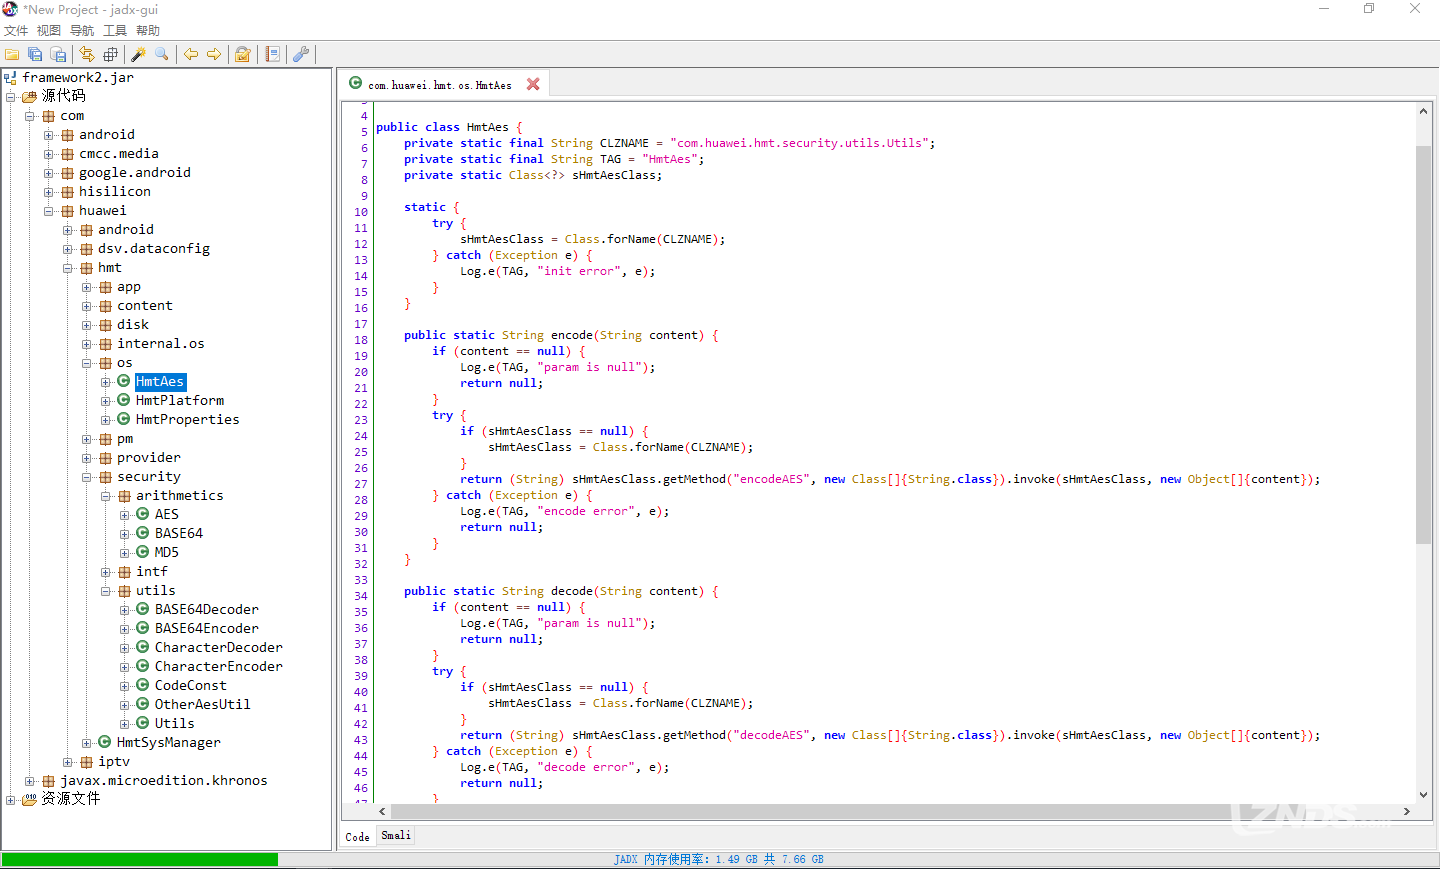Screen dimensions: 1440x869
Task: Toggle sync with editor button
Action: pyautogui.click(x=87, y=54)
